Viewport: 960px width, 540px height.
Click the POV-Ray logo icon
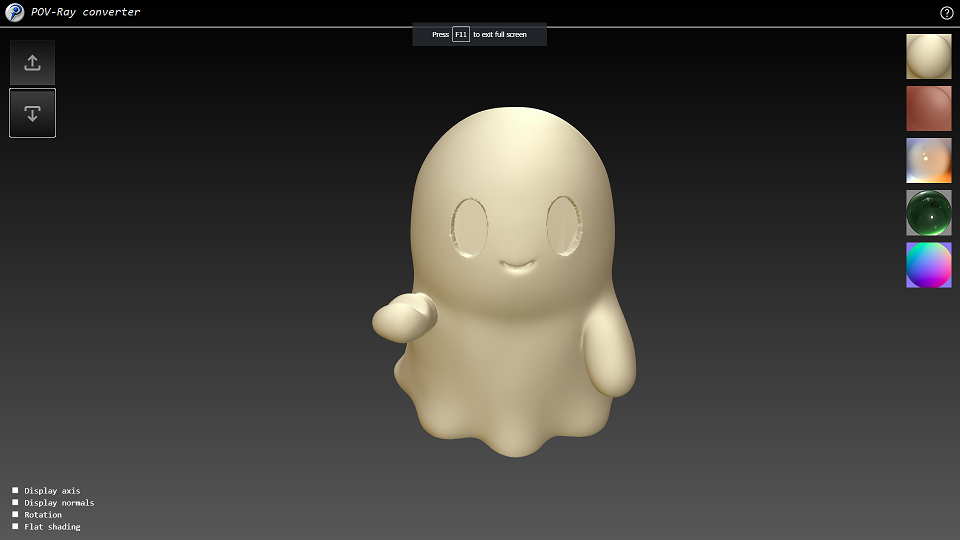point(15,12)
